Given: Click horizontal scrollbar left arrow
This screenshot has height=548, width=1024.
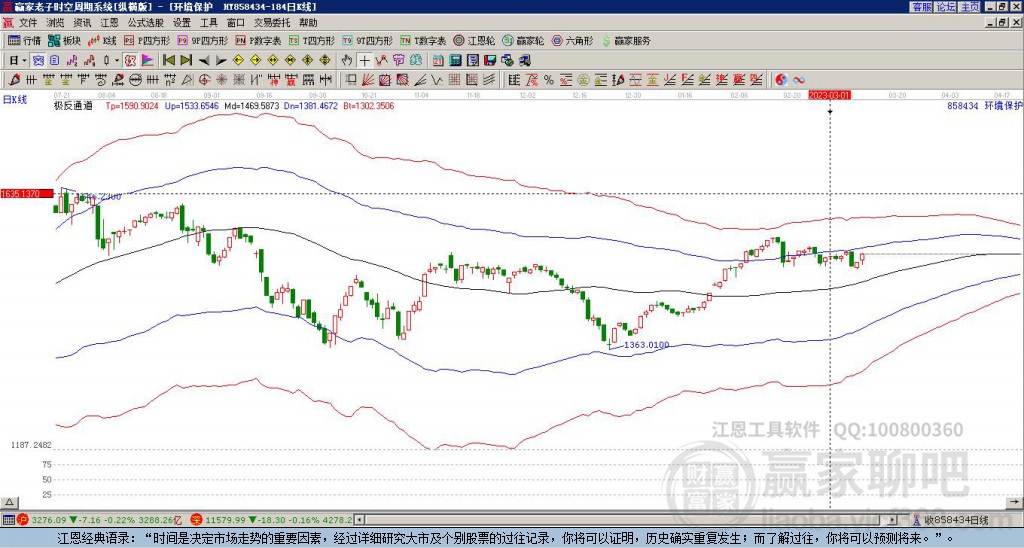Looking at the screenshot, I should coord(359,520).
